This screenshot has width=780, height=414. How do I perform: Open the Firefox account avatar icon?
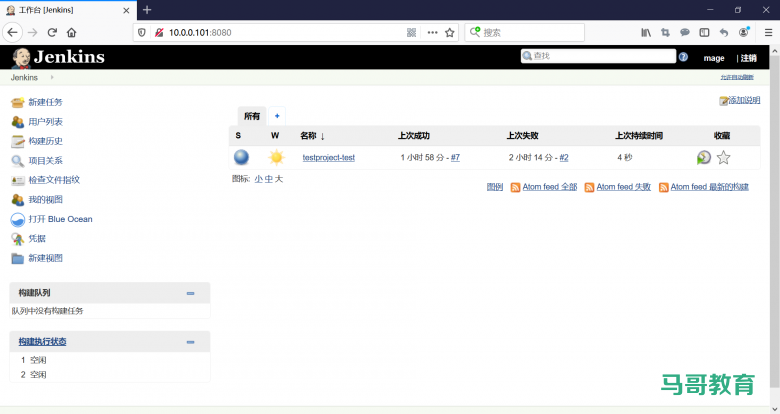(x=744, y=32)
